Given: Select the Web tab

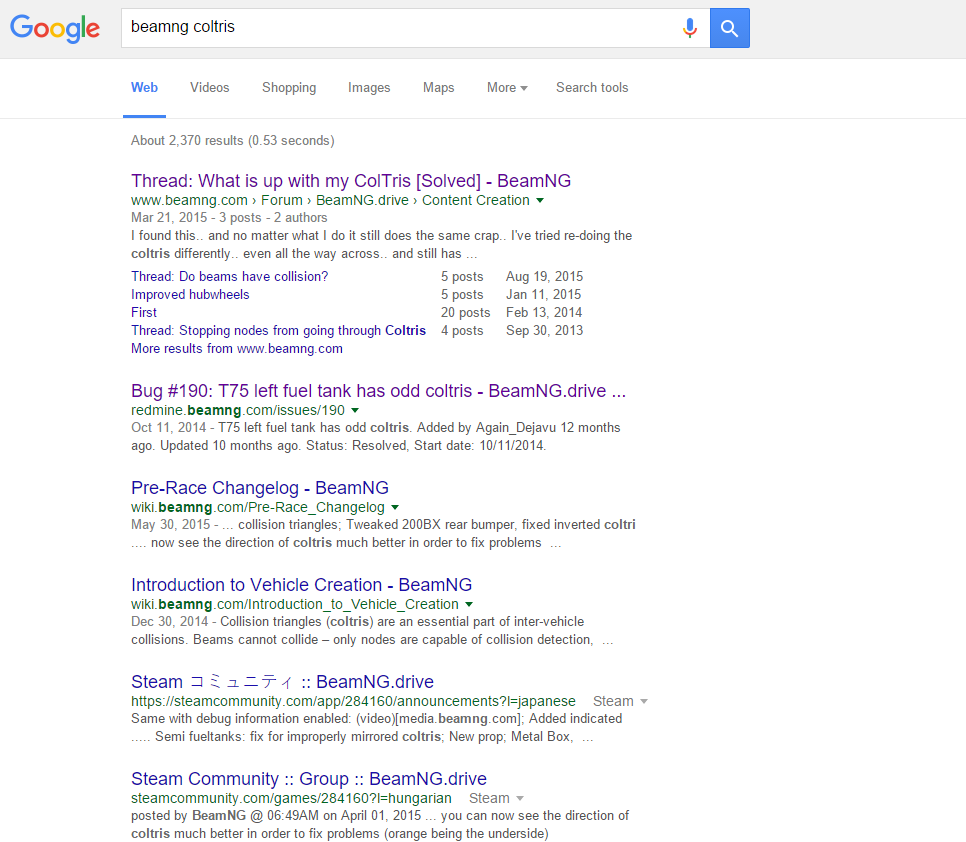Looking at the screenshot, I should 144,87.
